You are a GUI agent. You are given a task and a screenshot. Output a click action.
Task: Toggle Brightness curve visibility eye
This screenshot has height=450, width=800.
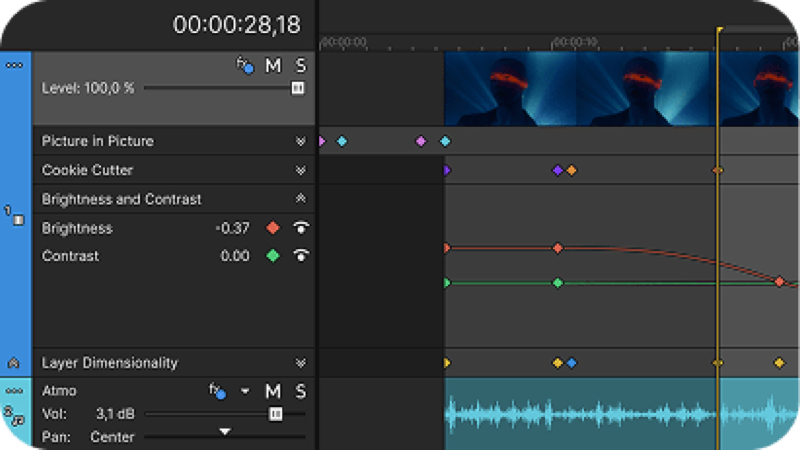[301, 228]
